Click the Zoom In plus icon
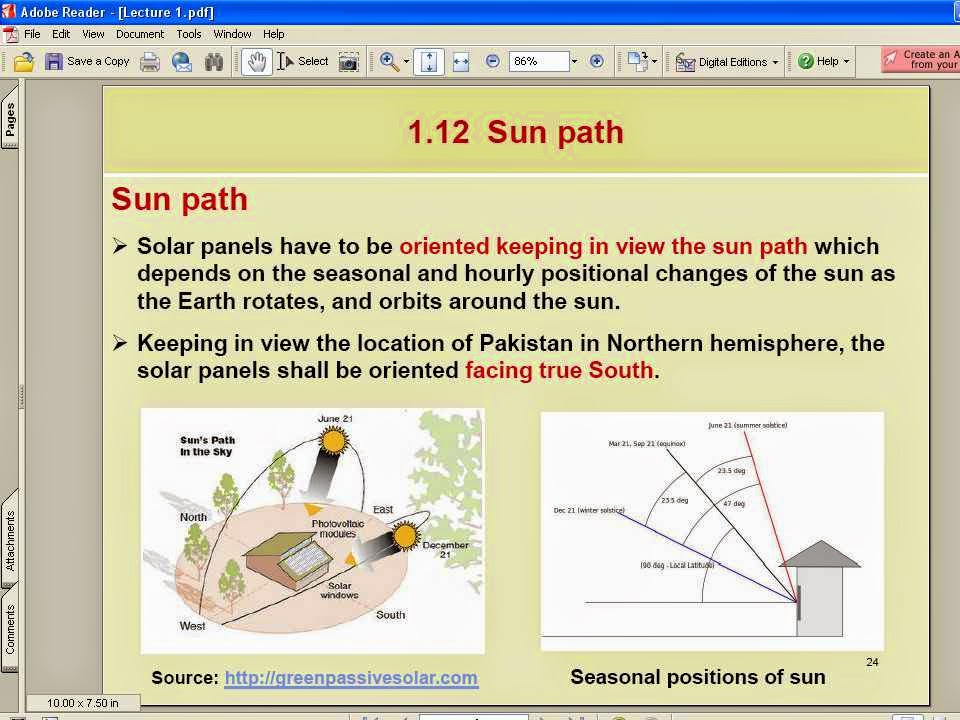 tap(597, 61)
